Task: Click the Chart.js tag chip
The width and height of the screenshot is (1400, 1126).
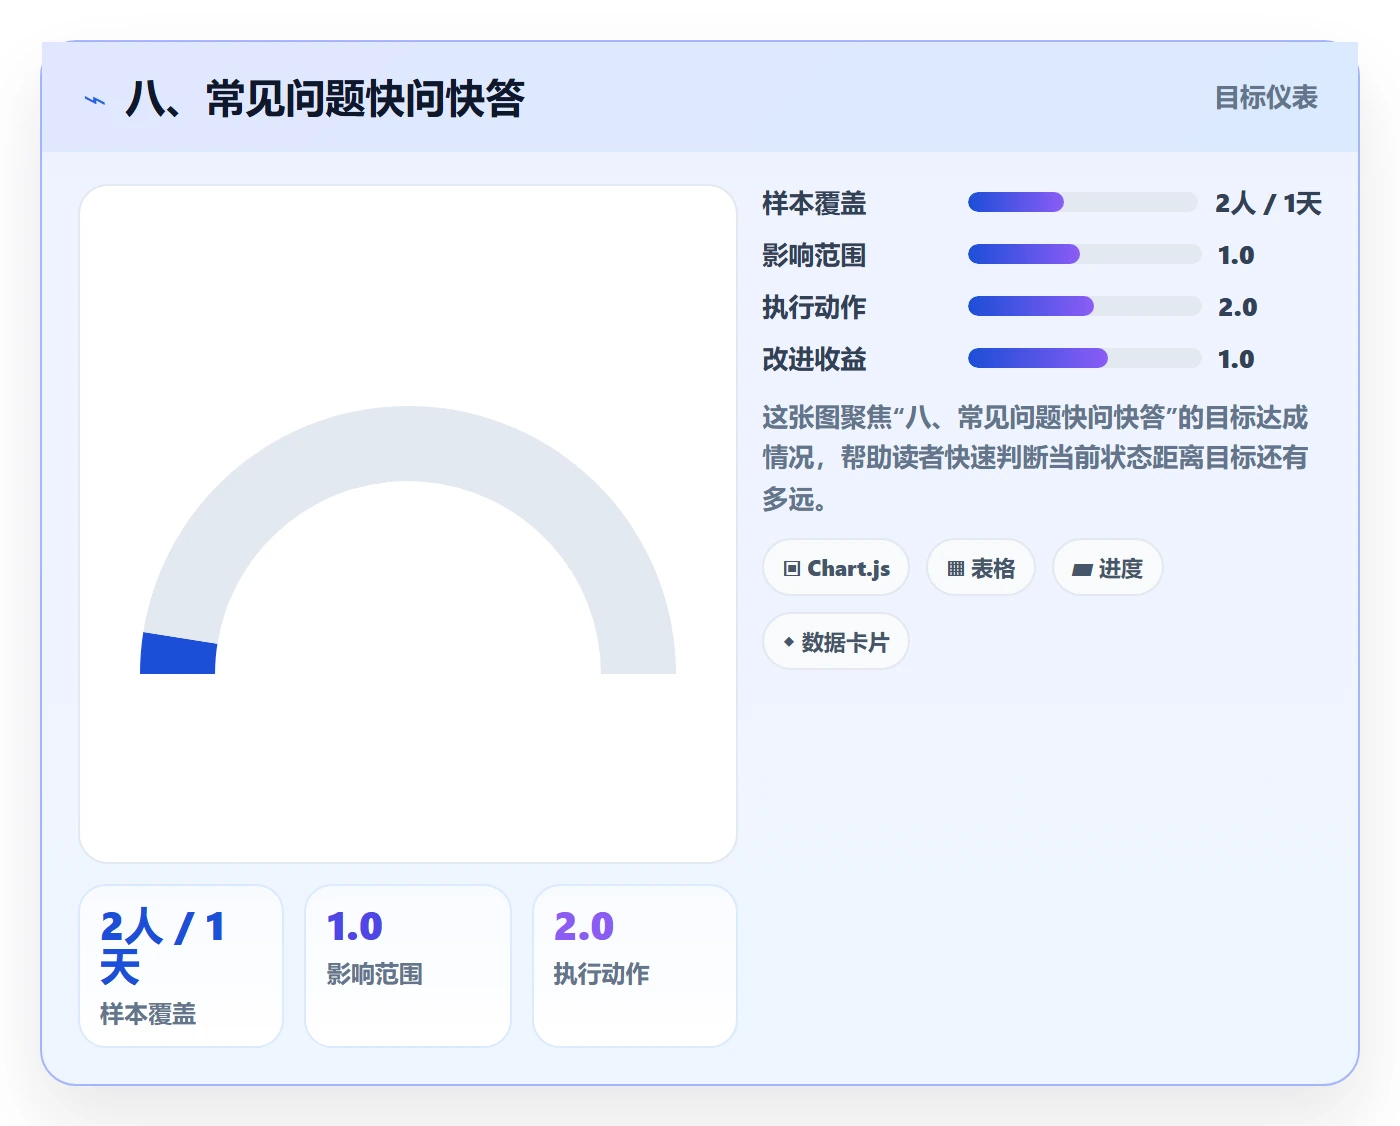Action: (x=836, y=568)
